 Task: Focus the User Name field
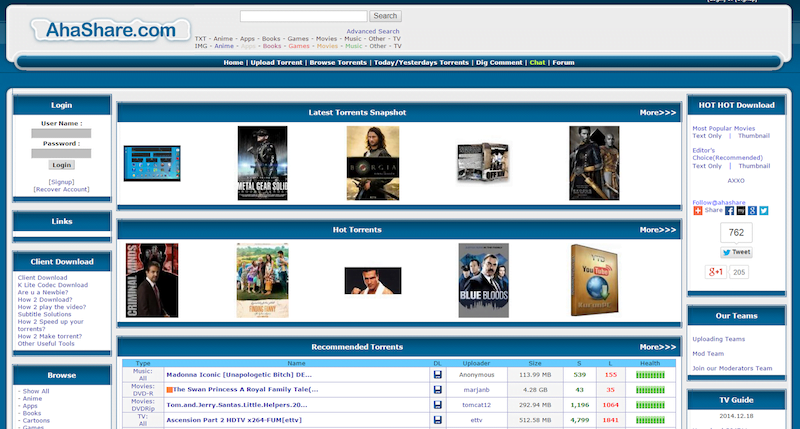pyautogui.click(x=61, y=133)
